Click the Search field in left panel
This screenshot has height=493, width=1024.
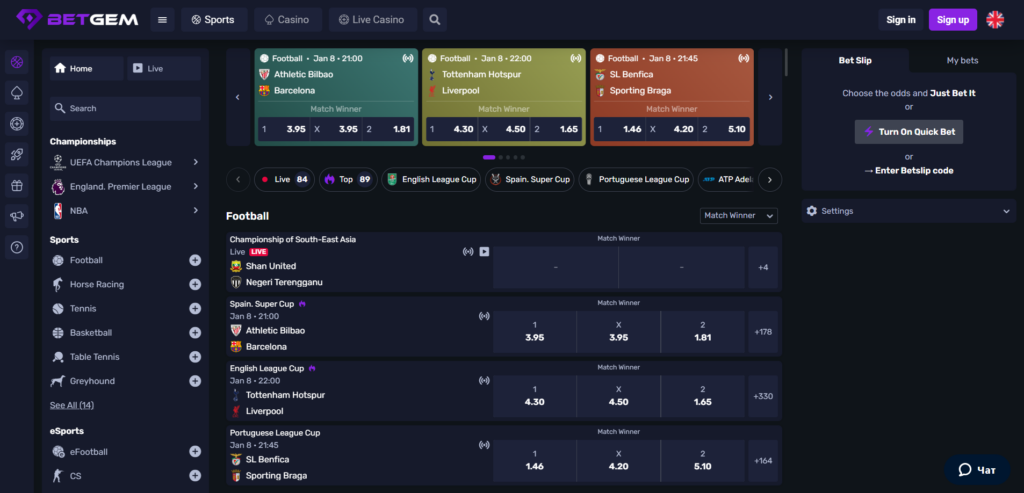click(125, 108)
